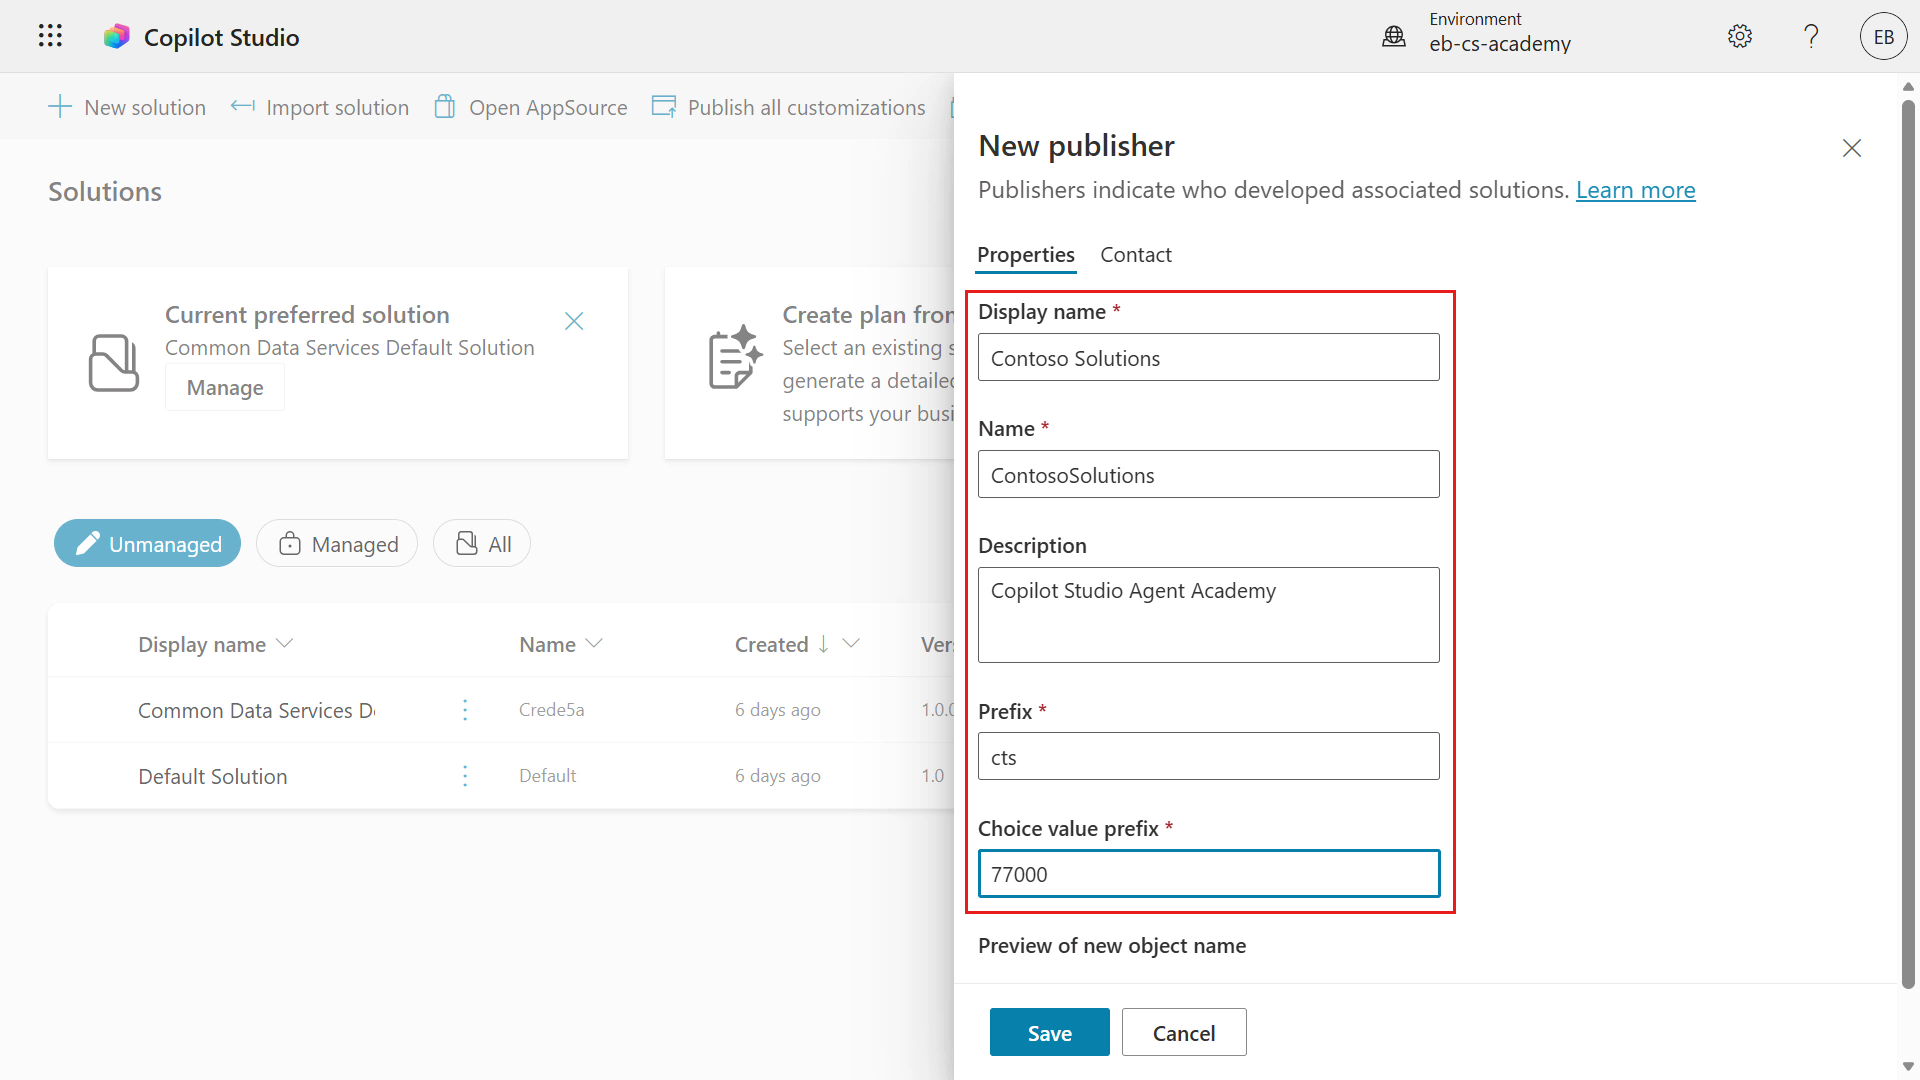Screen dimensions: 1920x1080
Task: Open the help question mark icon
Action: click(x=1811, y=36)
